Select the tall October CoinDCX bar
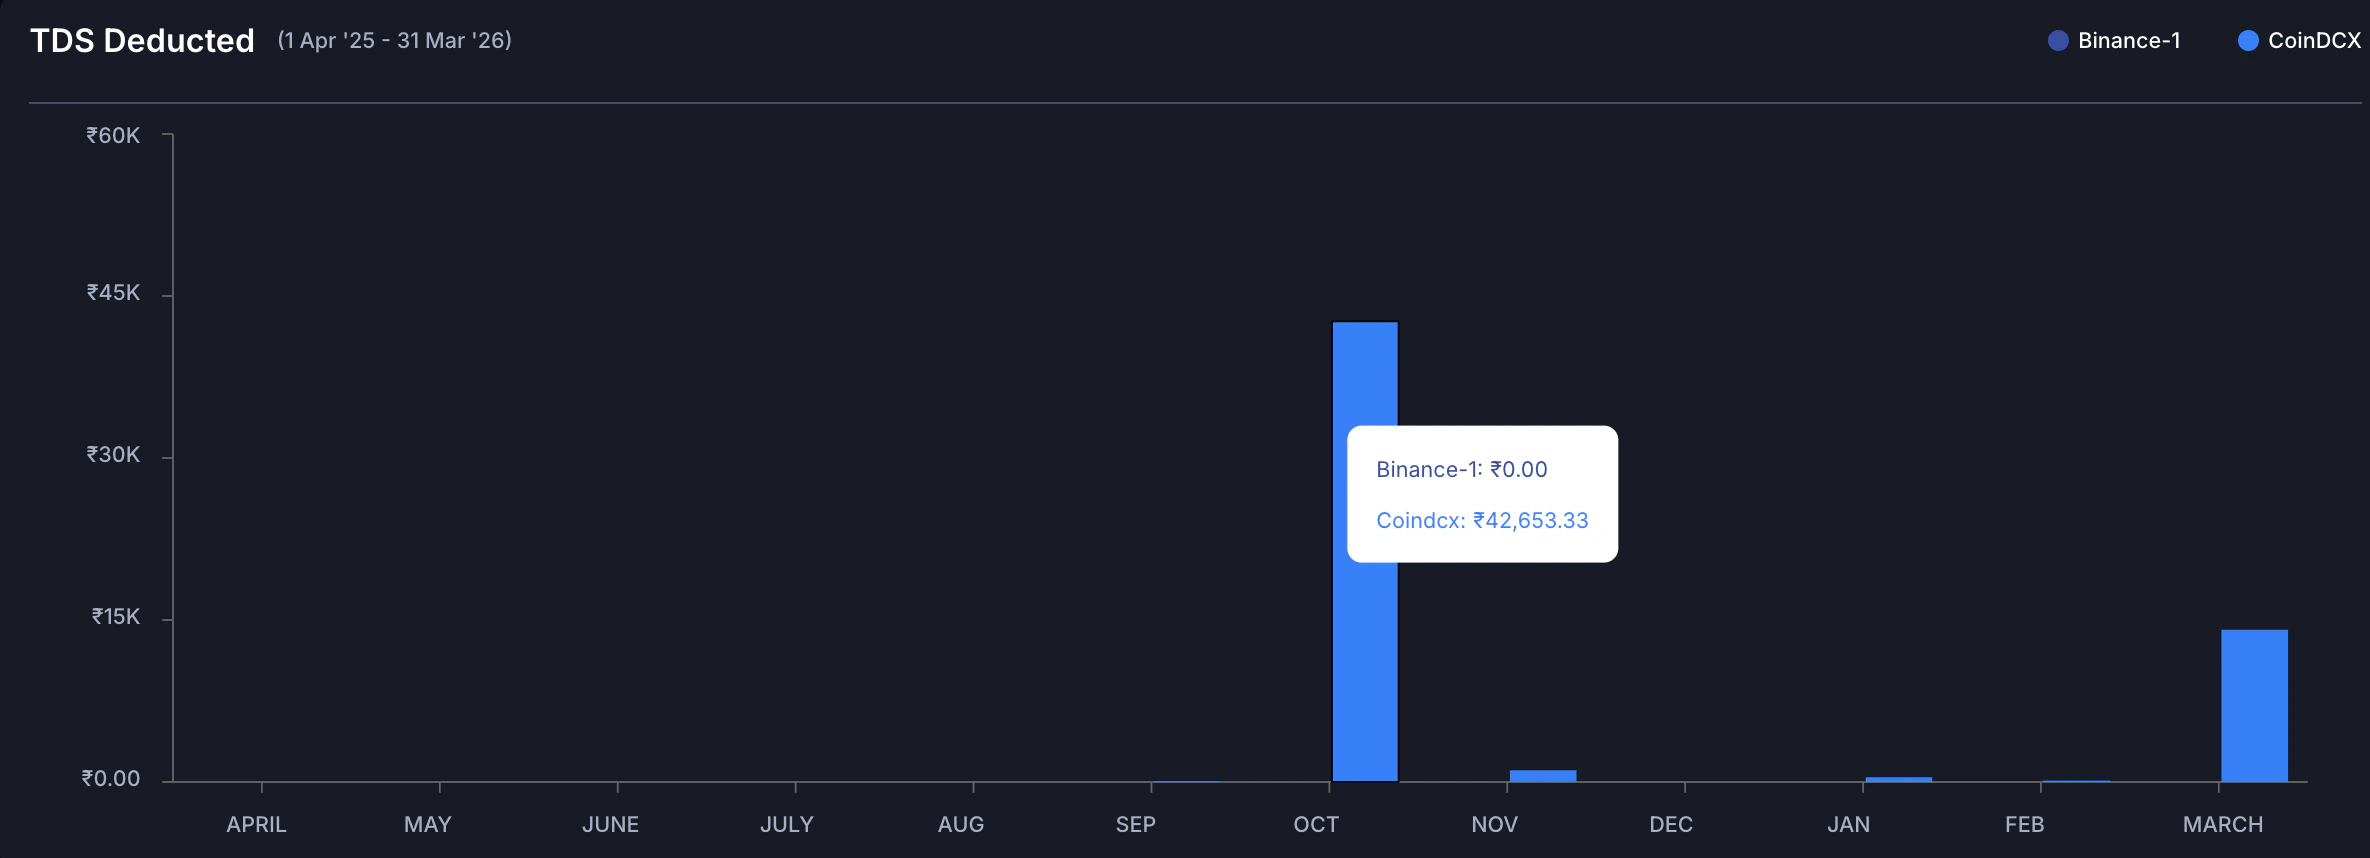 tap(1365, 551)
